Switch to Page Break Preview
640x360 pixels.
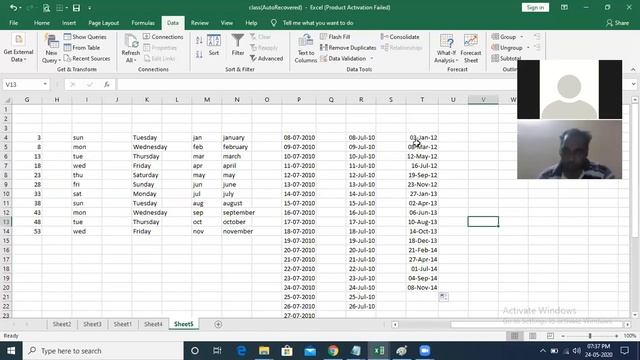pyautogui.click(x=550, y=336)
